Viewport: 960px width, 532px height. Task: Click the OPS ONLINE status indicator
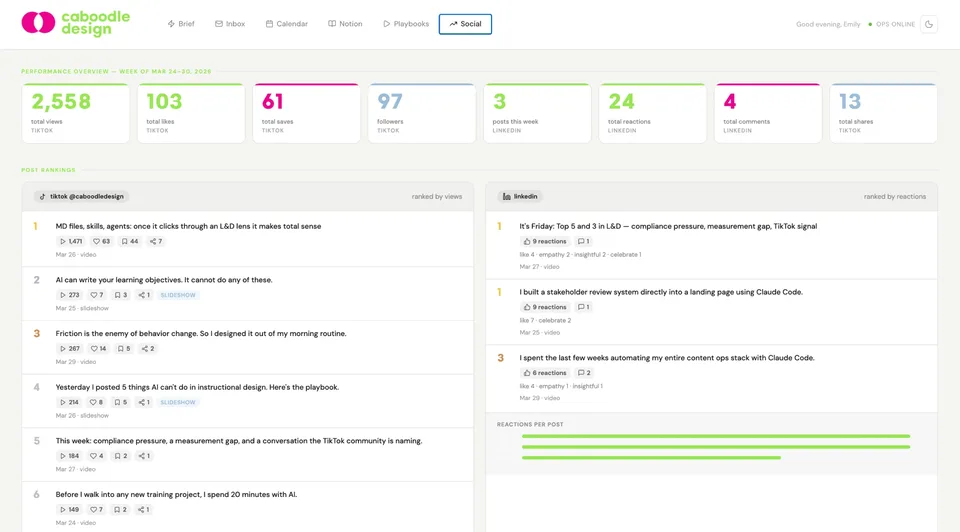[891, 24]
